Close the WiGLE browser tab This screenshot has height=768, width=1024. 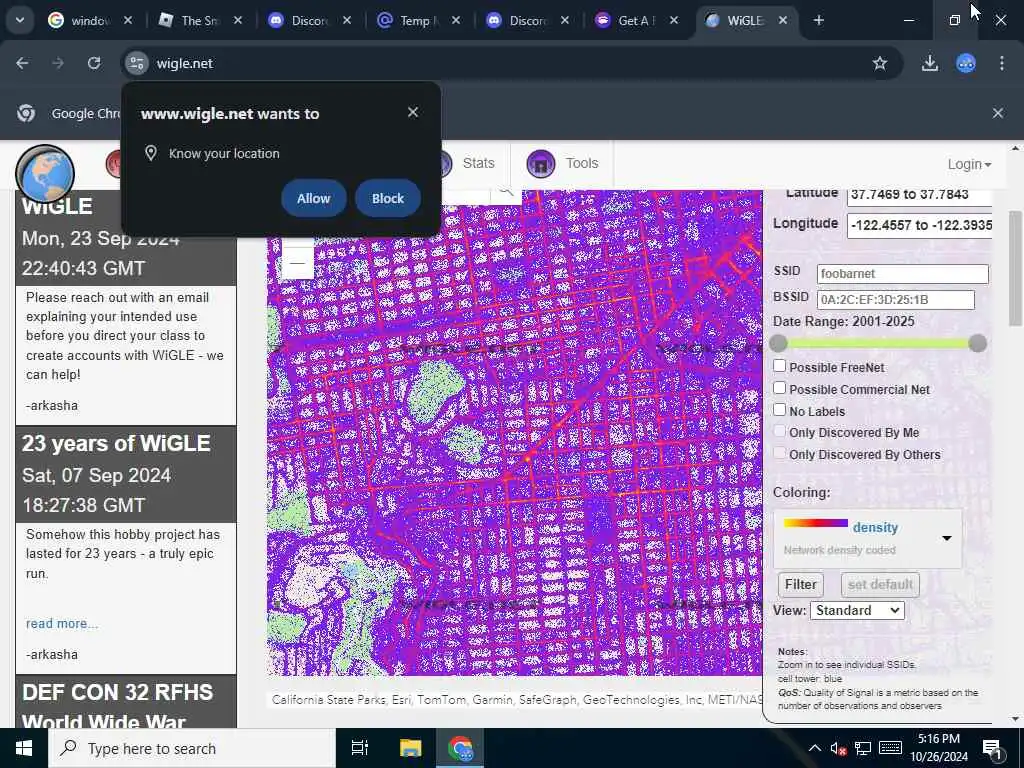pyautogui.click(x=782, y=20)
